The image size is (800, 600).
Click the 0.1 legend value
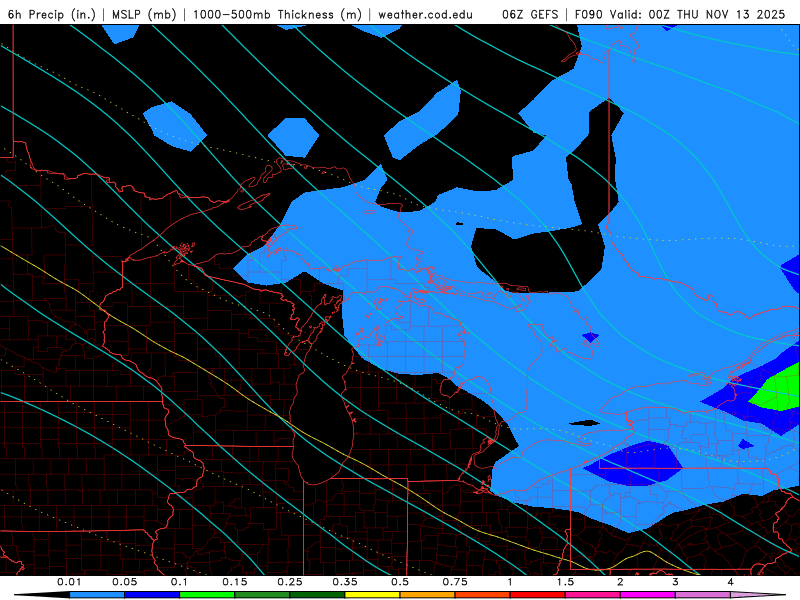(x=179, y=582)
